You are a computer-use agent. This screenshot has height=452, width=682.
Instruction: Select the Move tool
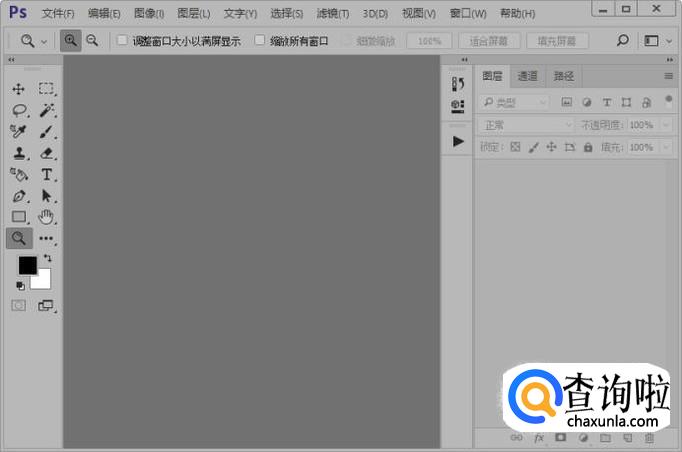pos(18,89)
